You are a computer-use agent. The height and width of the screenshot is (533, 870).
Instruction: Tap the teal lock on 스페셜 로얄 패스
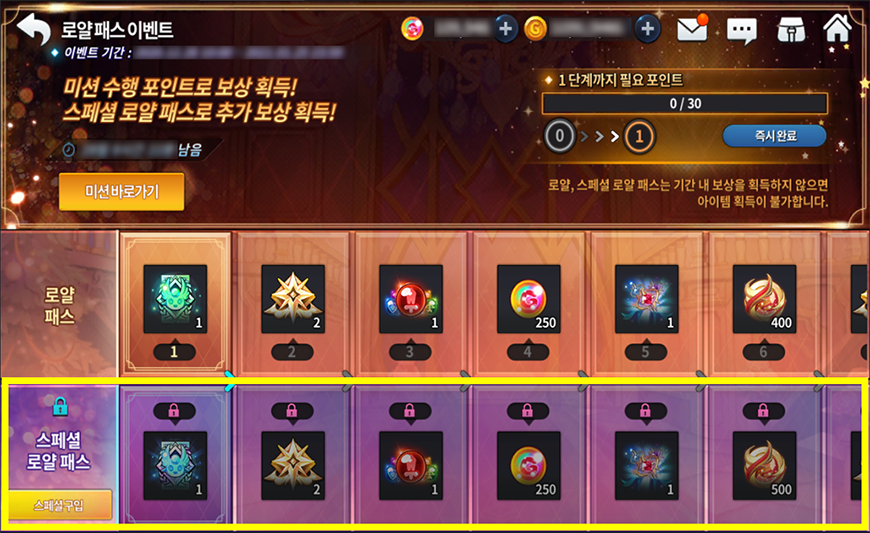[60, 406]
